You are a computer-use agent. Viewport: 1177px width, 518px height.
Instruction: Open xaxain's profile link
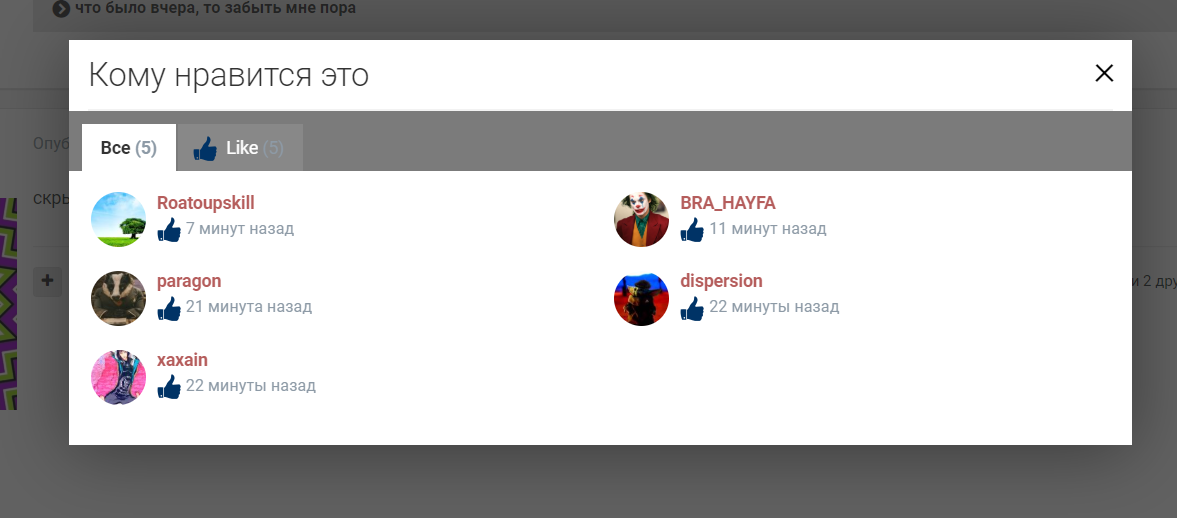pos(182,360)
